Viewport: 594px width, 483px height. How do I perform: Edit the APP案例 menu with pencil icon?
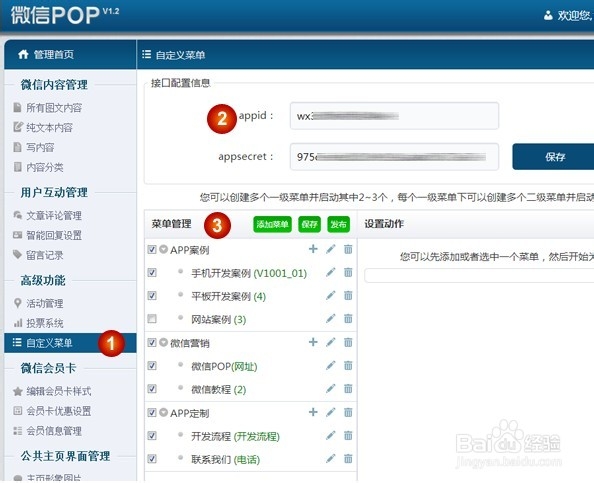(x=331, y=249)
